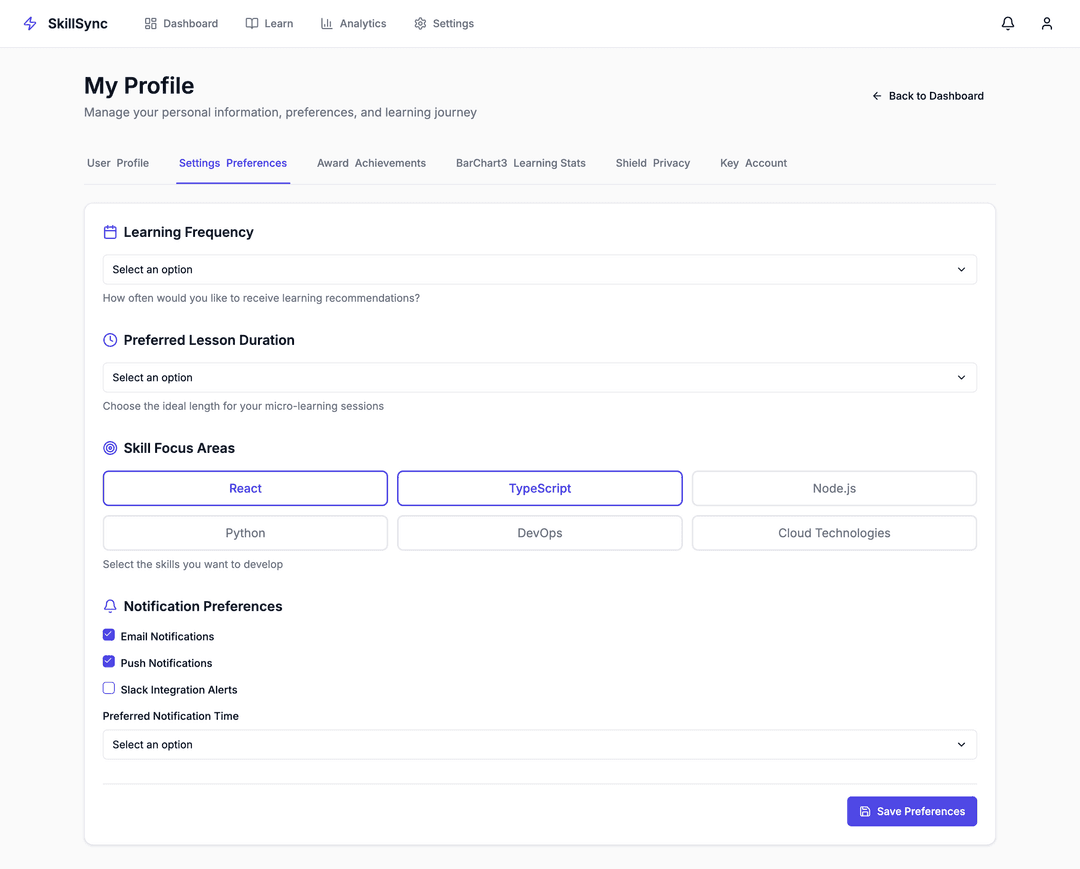This screenshot has width=1080, height=869.
Task: Click the SkillSync lightning bolt logo
Action: (30, 23)
